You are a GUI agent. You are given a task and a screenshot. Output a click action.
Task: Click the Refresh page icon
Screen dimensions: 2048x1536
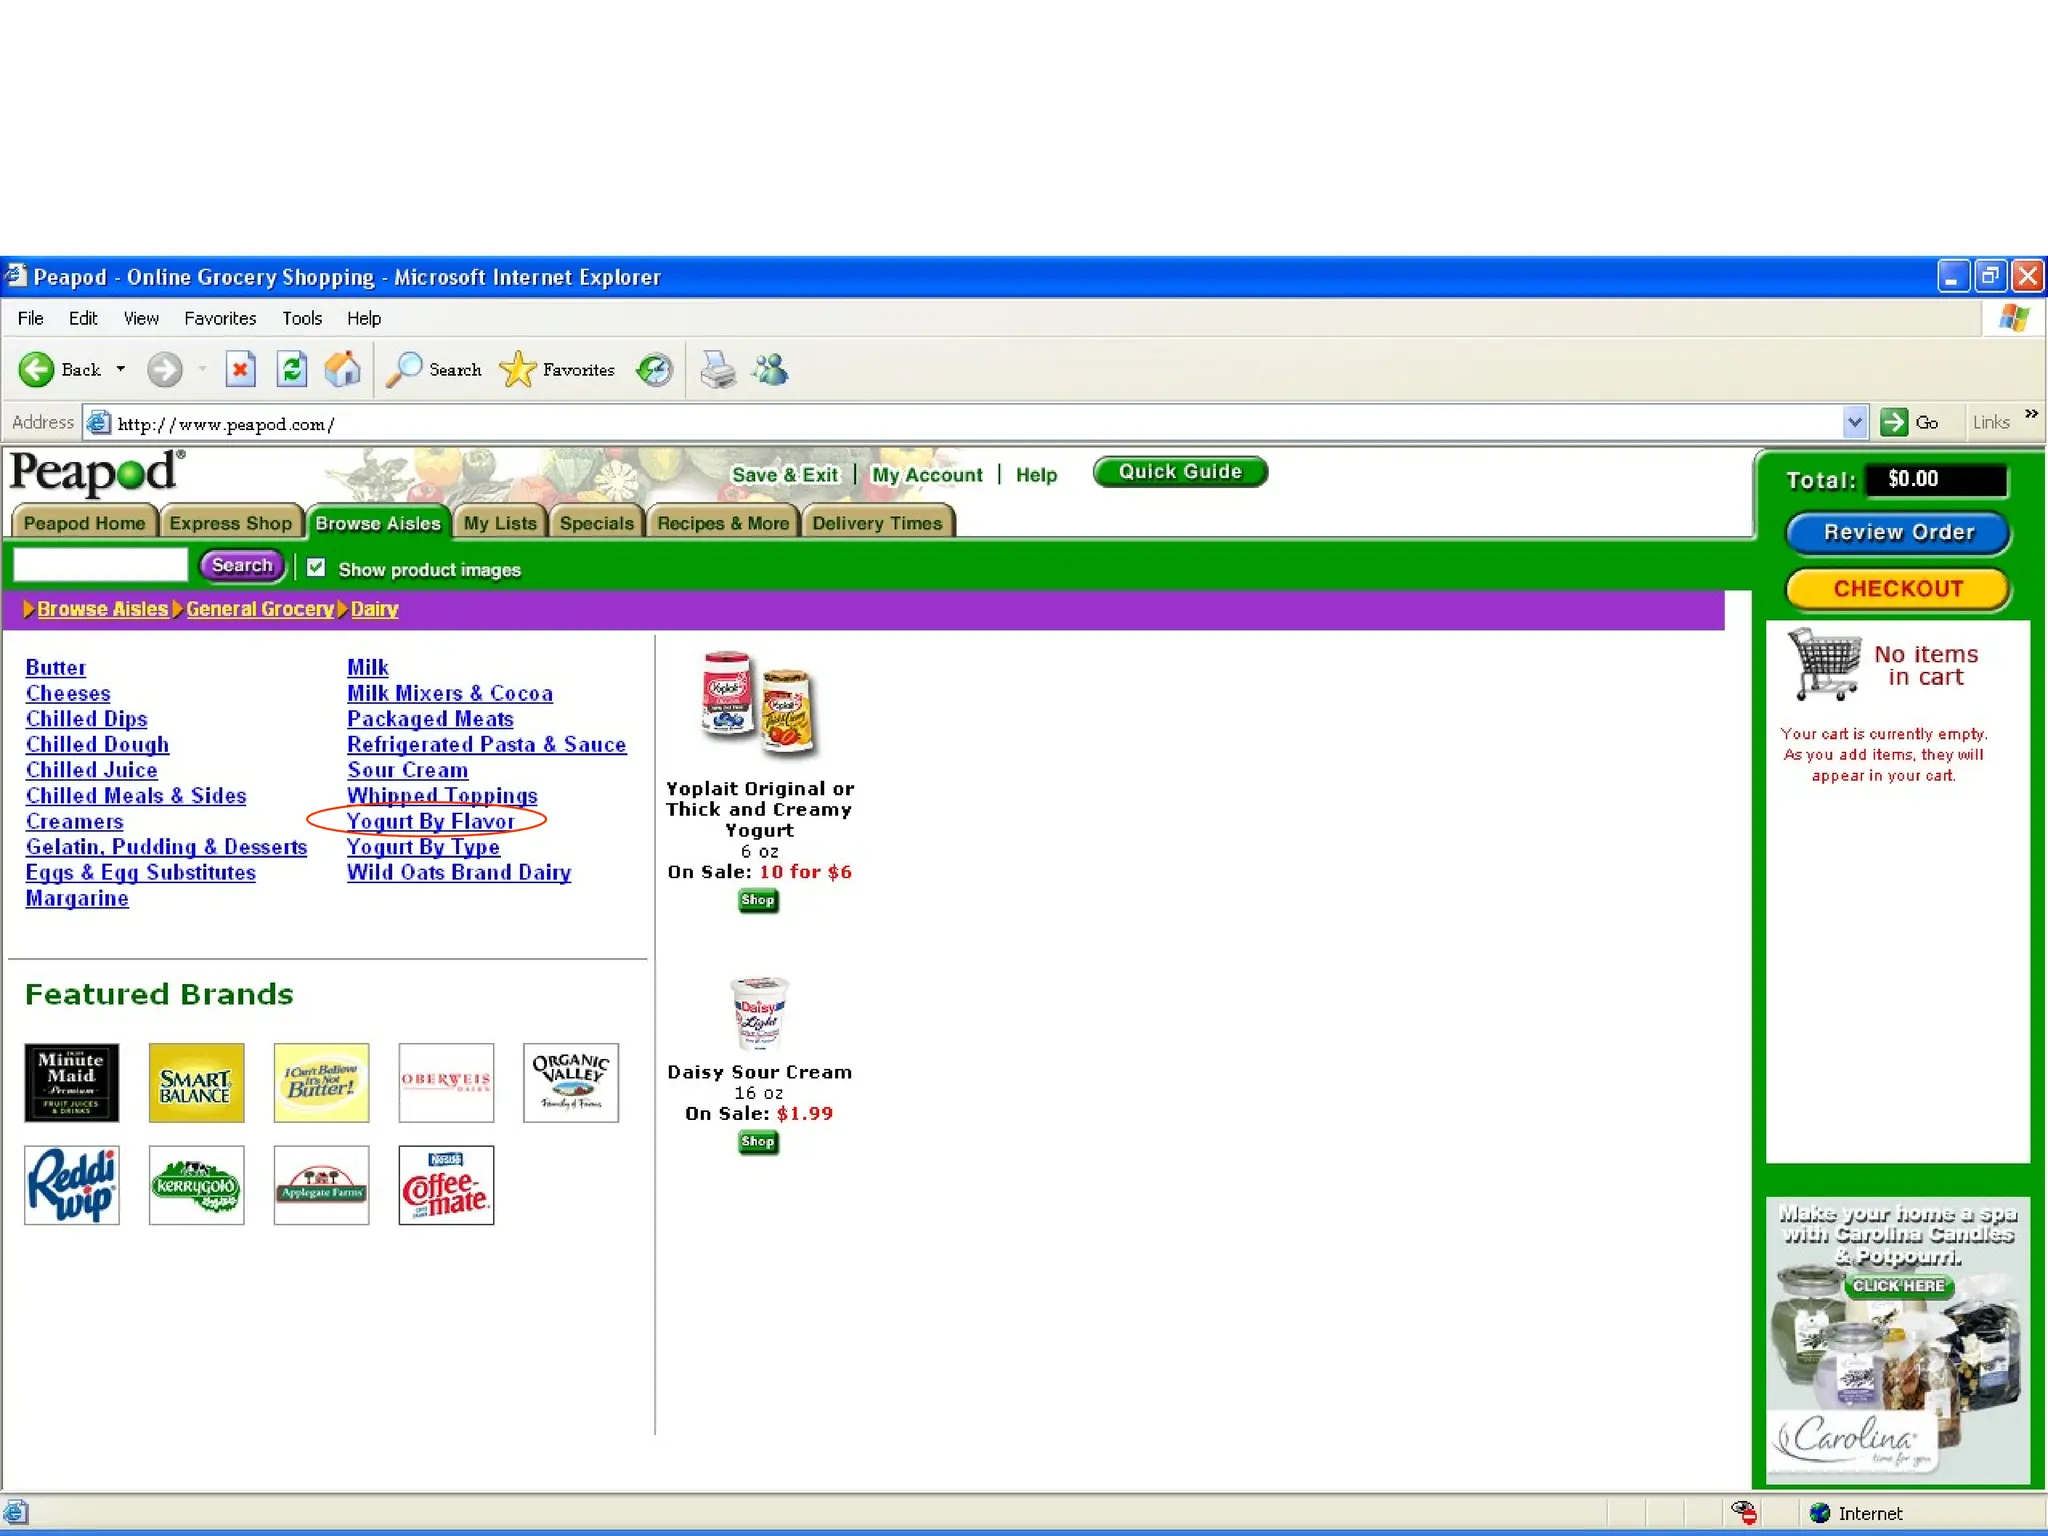click(292, 370)
